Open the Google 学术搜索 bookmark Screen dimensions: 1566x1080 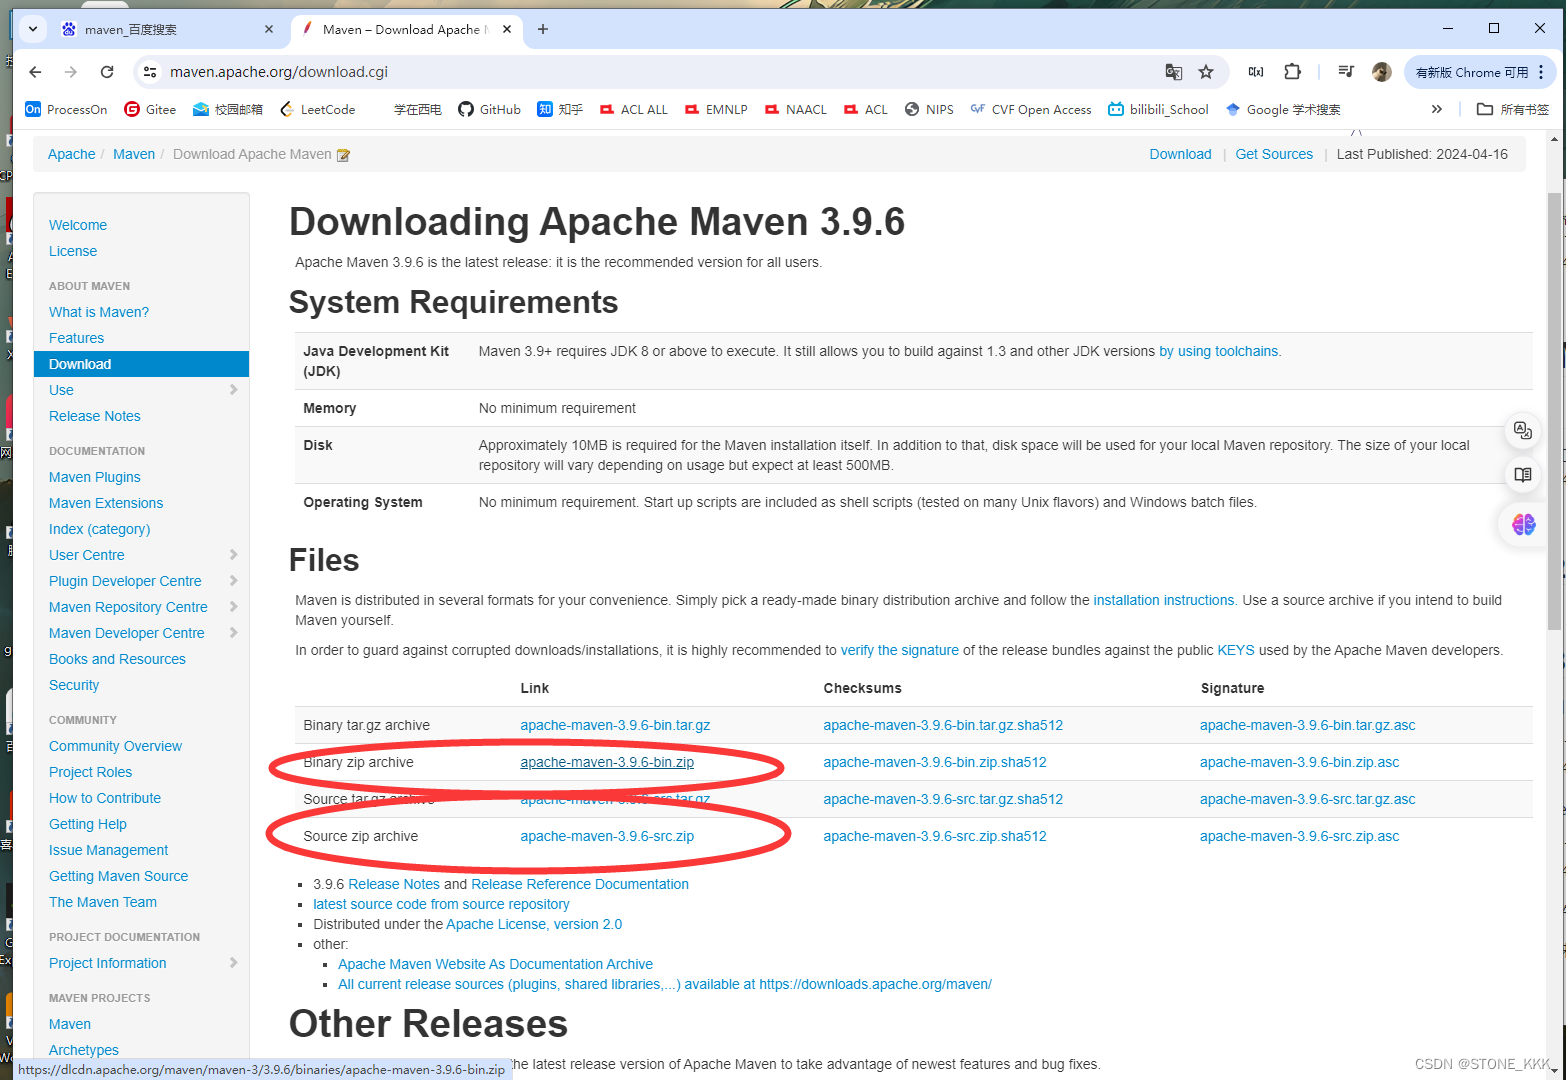(1283, 109)
